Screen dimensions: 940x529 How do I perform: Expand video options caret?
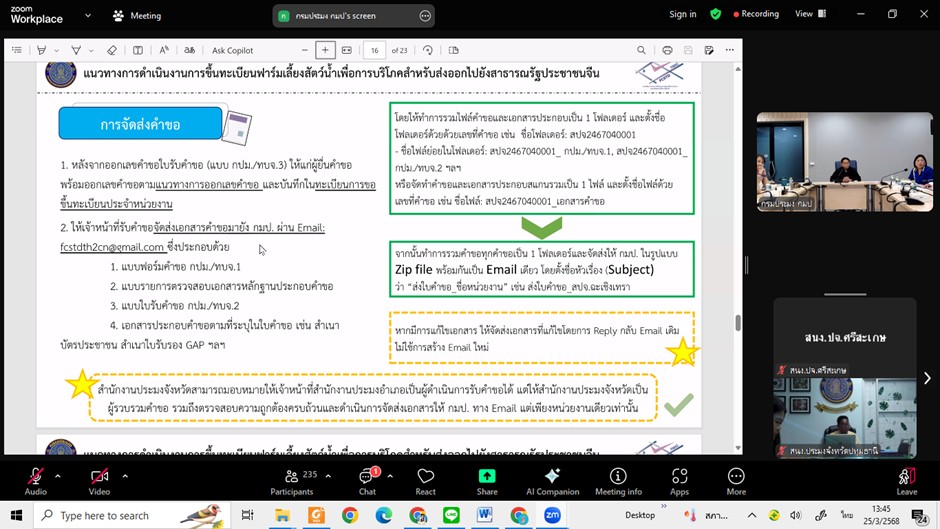125,476
